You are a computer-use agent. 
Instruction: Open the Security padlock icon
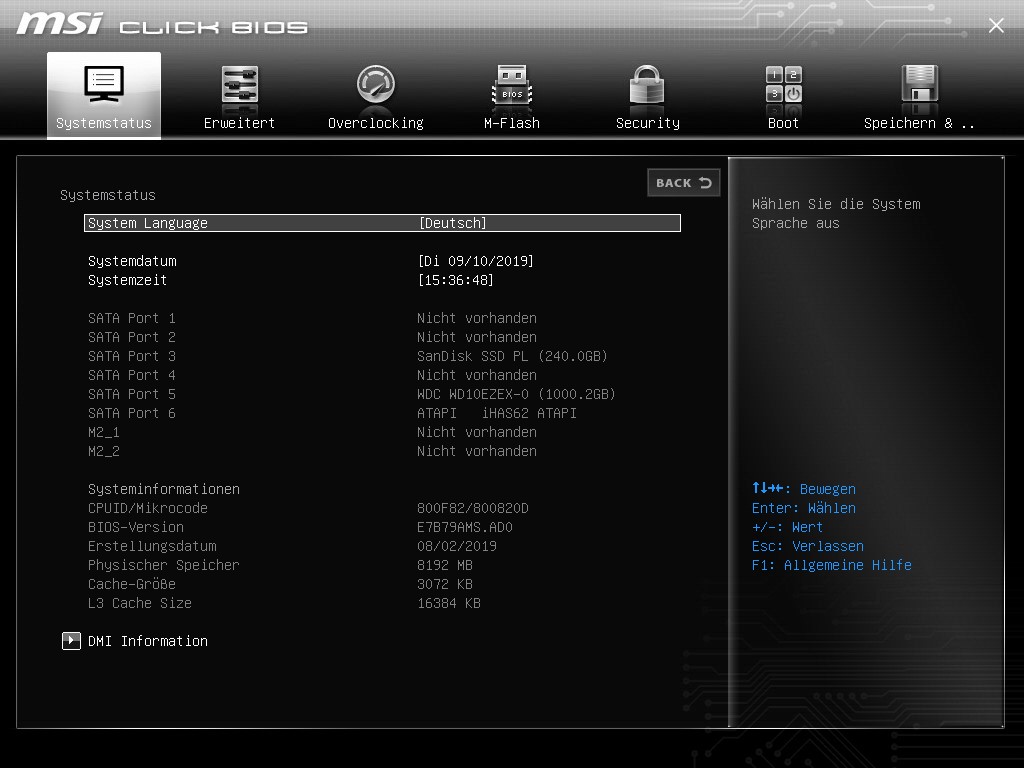647,84
